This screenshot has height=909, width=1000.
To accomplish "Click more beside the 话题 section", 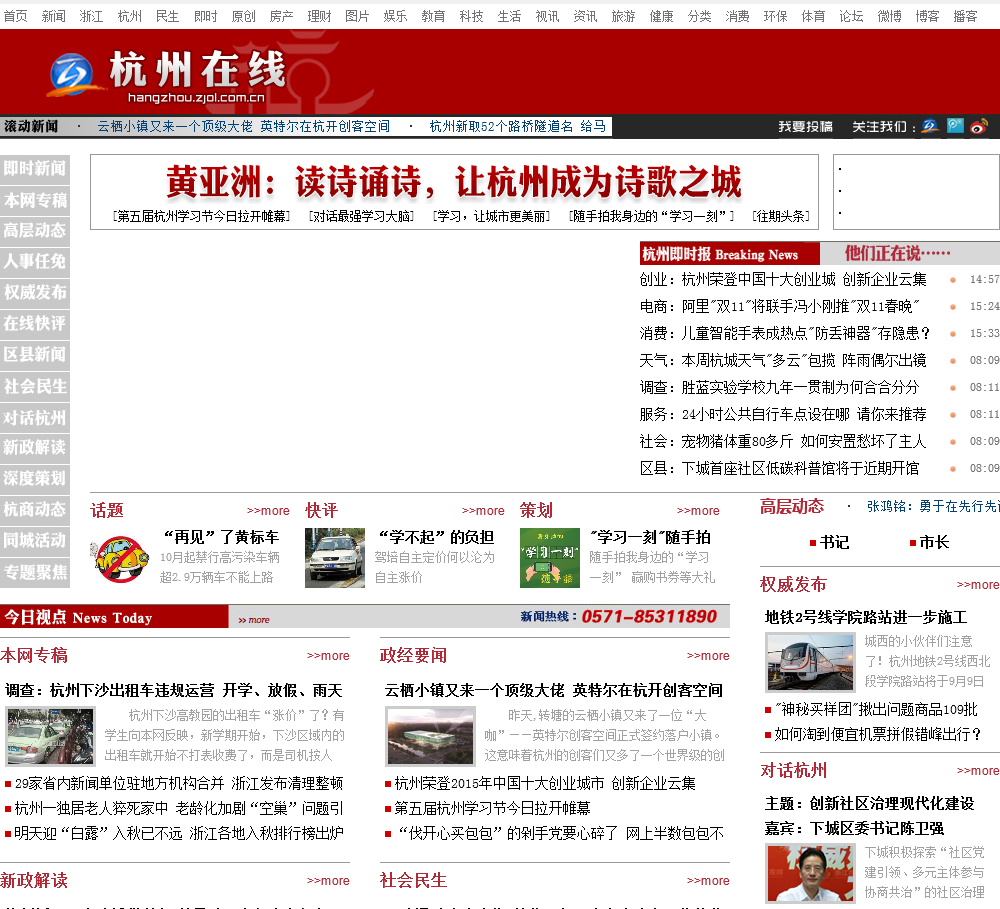I will (268, 511).
